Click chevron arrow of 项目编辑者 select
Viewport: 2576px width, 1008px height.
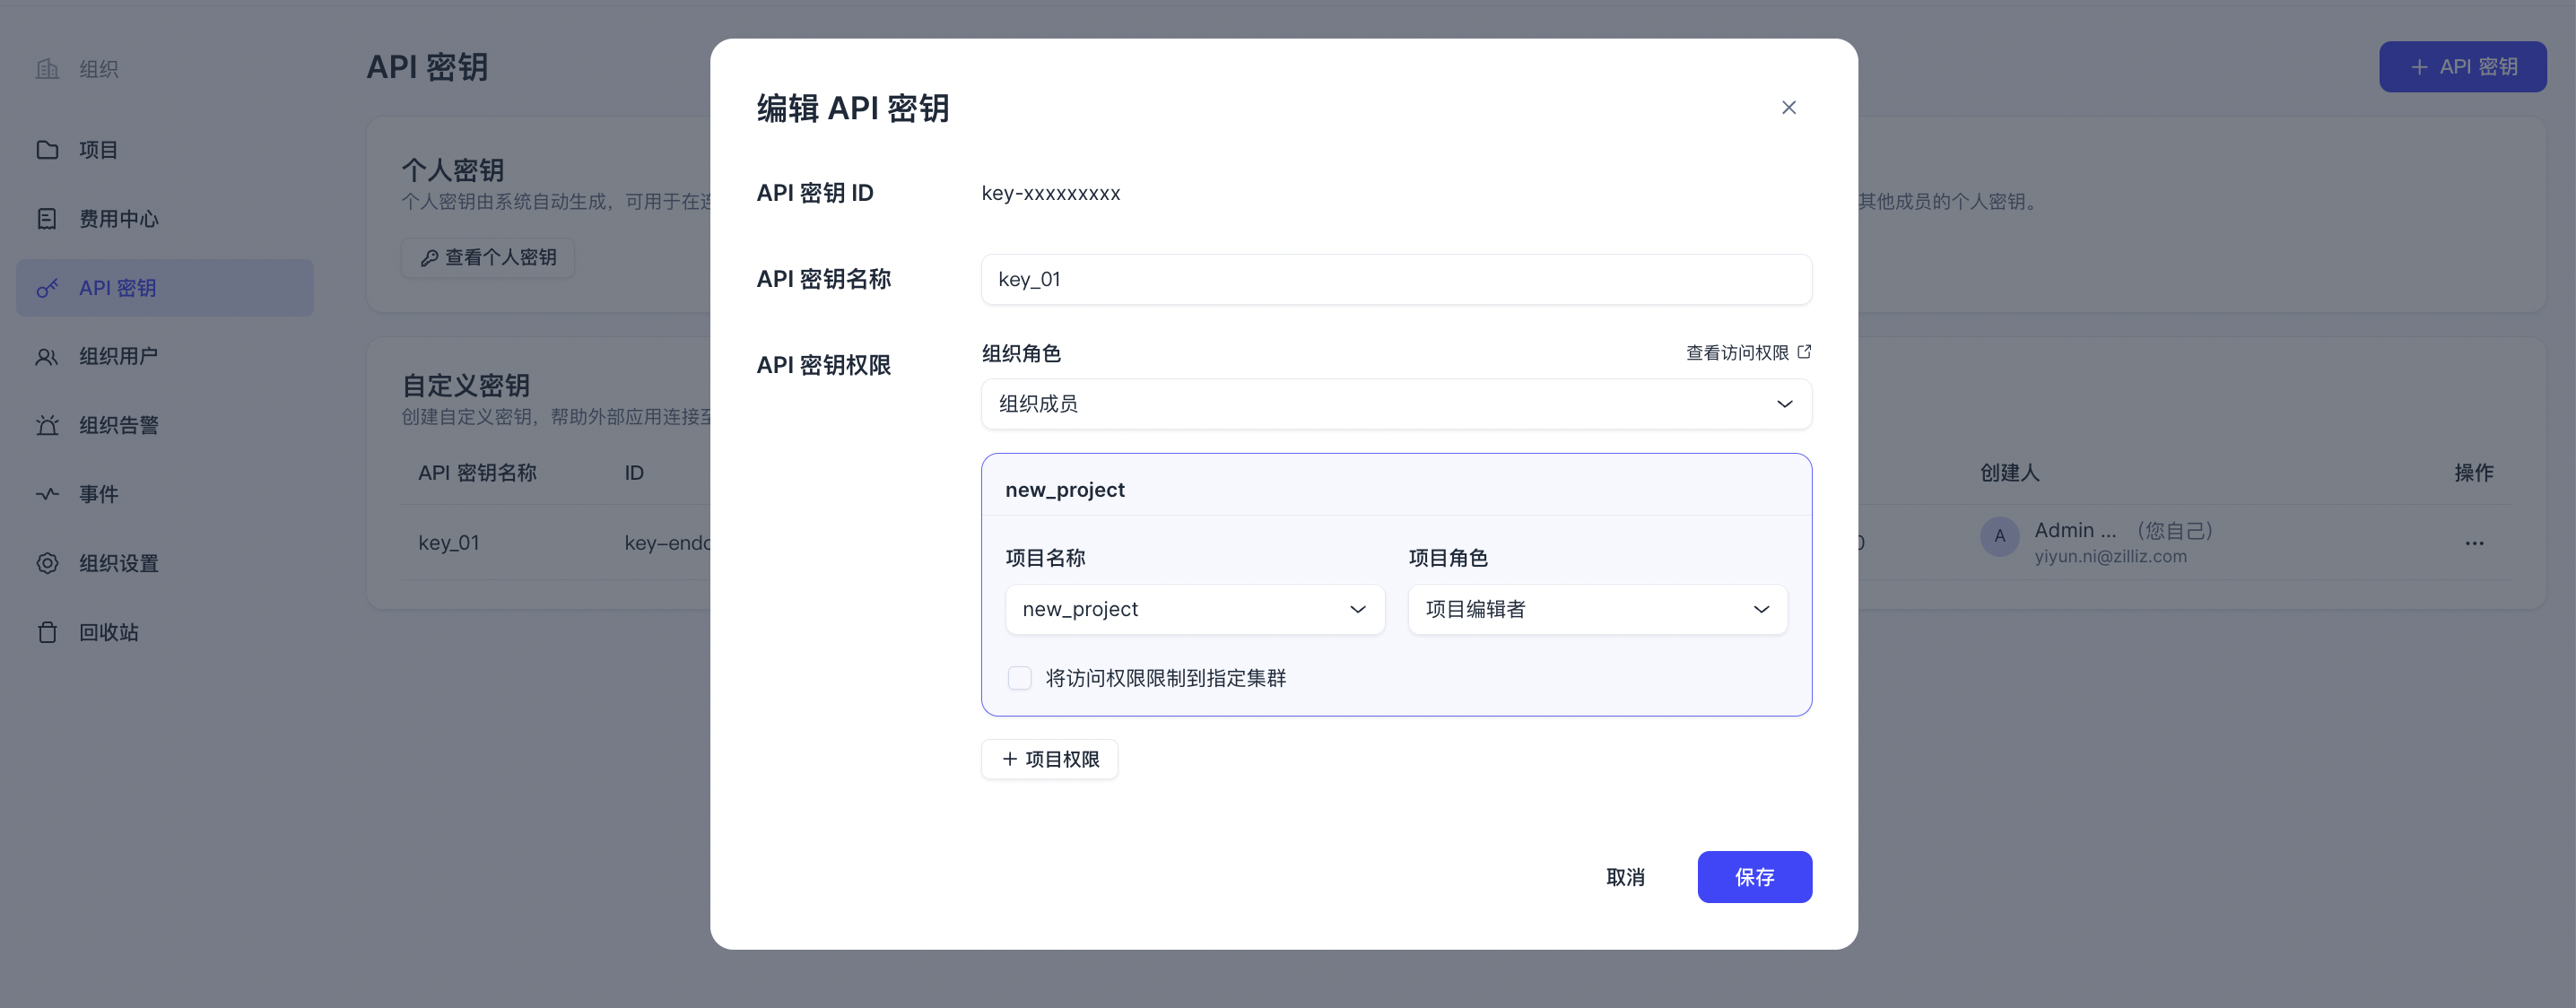click(1761, 609)
